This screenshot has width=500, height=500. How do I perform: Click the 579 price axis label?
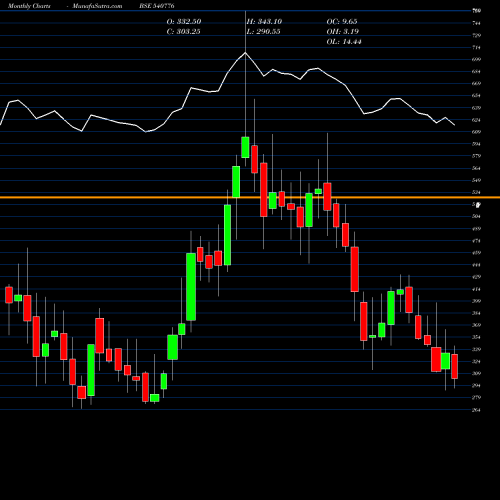coord(476,156)
